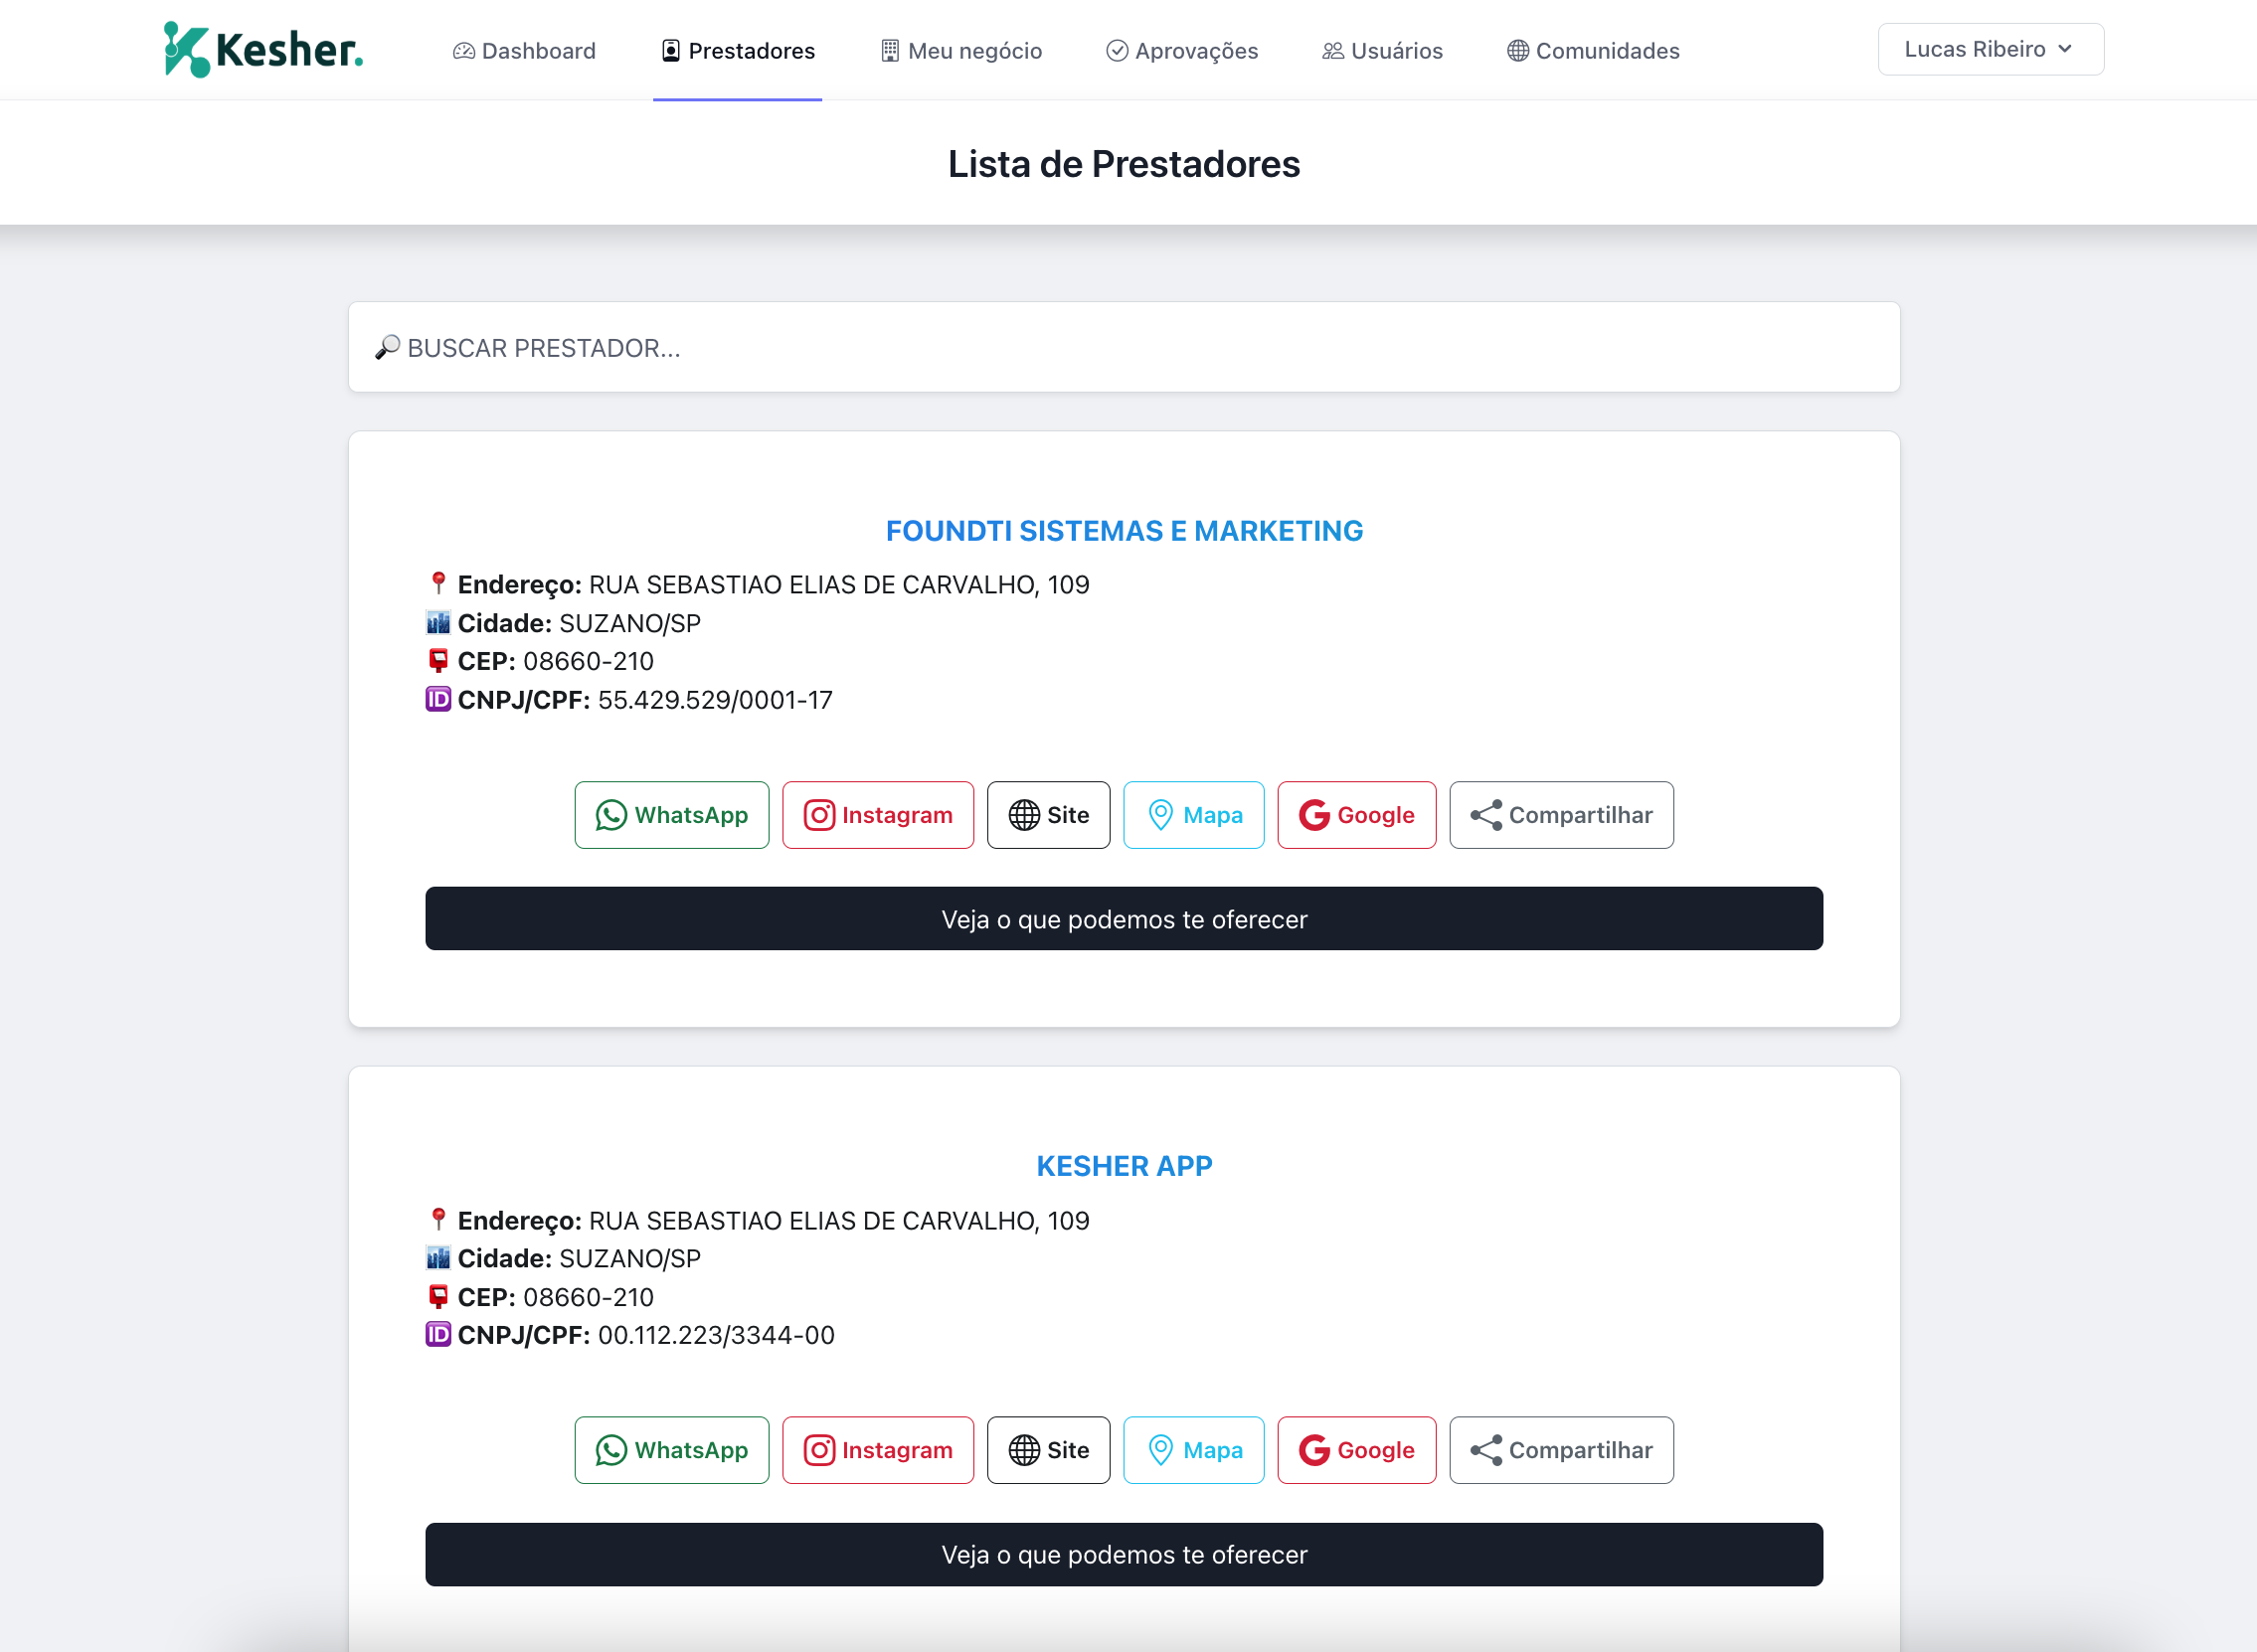
Task: Open Google page for FOUNDTI SISTEMAS
Action: tap(1356, 815)
